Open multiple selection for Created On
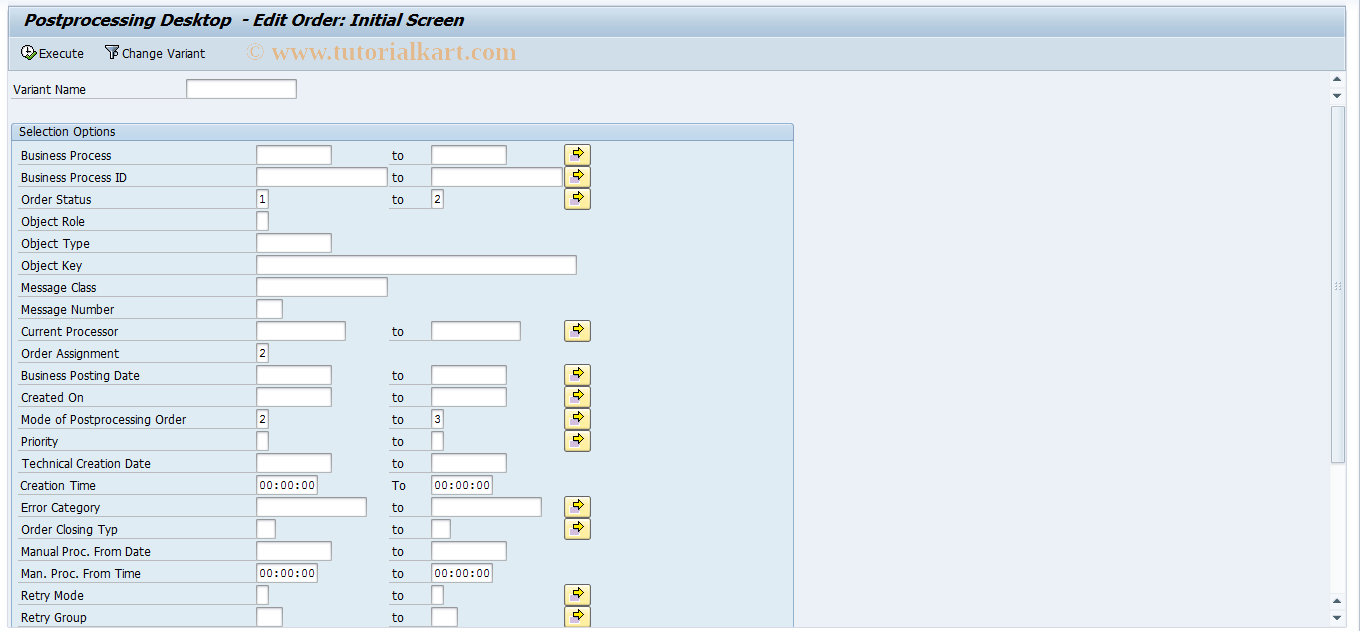The image size is (1360, 631). click(x=577, y=396)
